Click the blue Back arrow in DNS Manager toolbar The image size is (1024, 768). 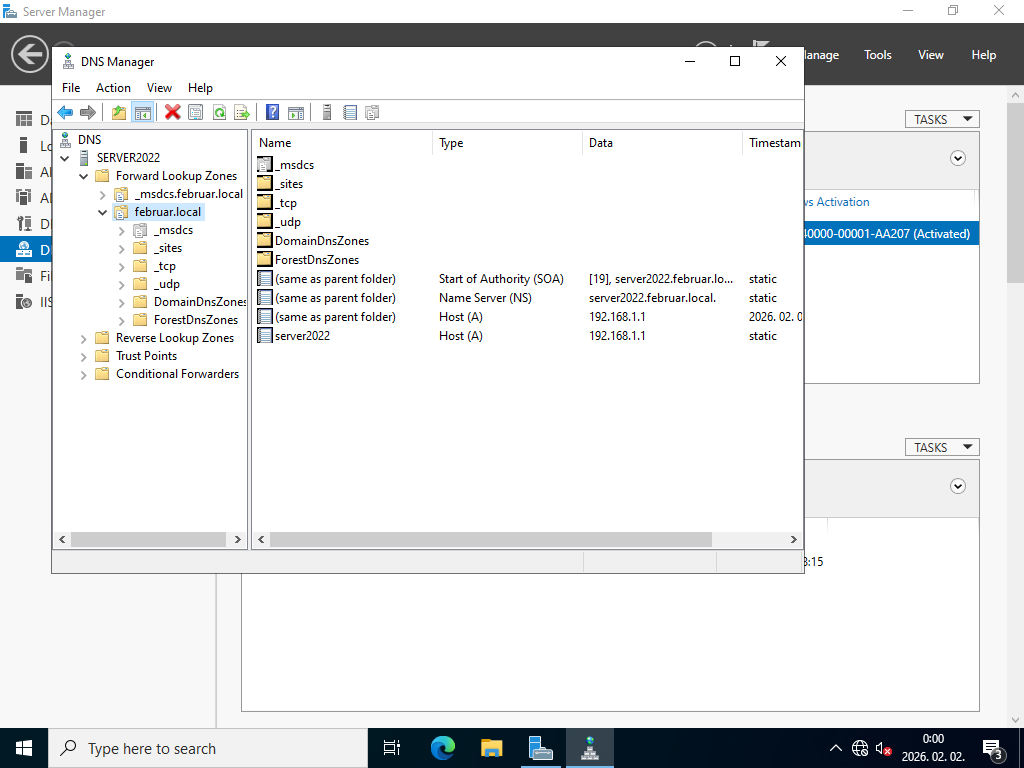coord(65,113)
